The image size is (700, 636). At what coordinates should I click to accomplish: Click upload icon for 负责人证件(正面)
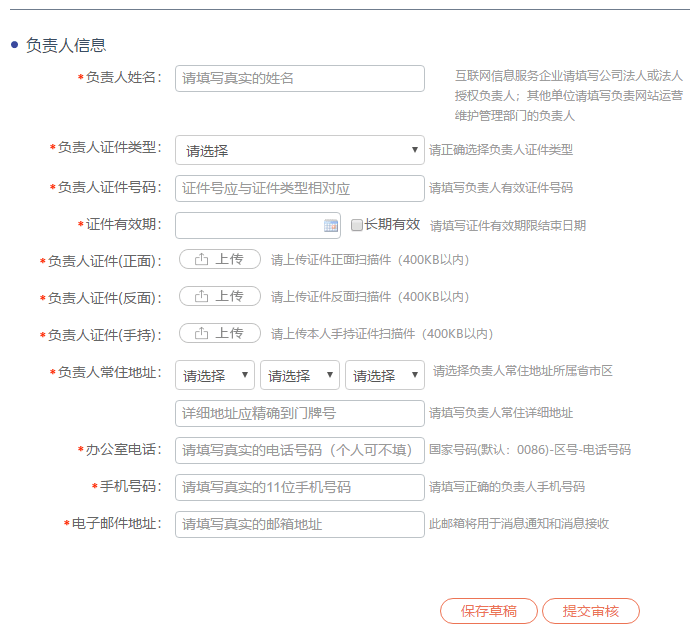pyautogui.click(x=202, y=259)
